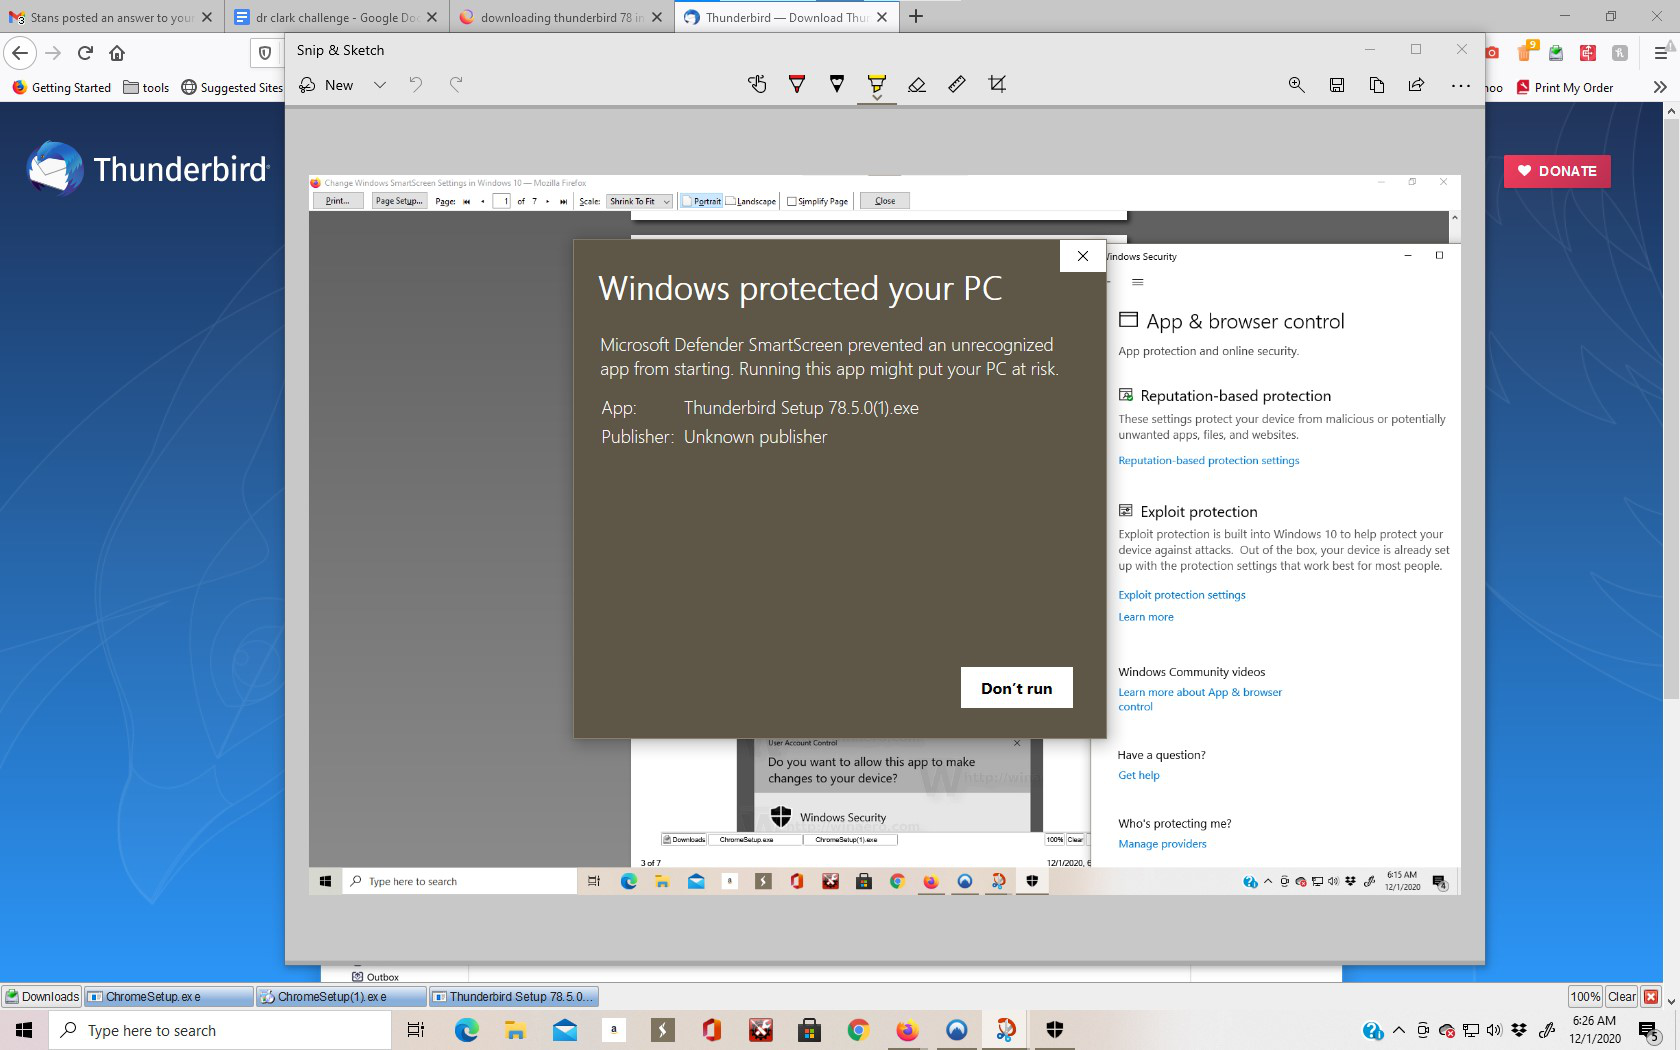The height and width of the screenshot is (1050, 1680).
Task: Open the Firefox Home page
Action: [x=117, y=53]
